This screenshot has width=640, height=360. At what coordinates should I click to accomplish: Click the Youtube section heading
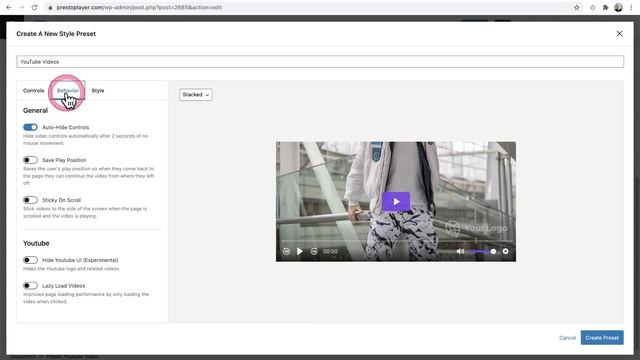click(36, 243)
